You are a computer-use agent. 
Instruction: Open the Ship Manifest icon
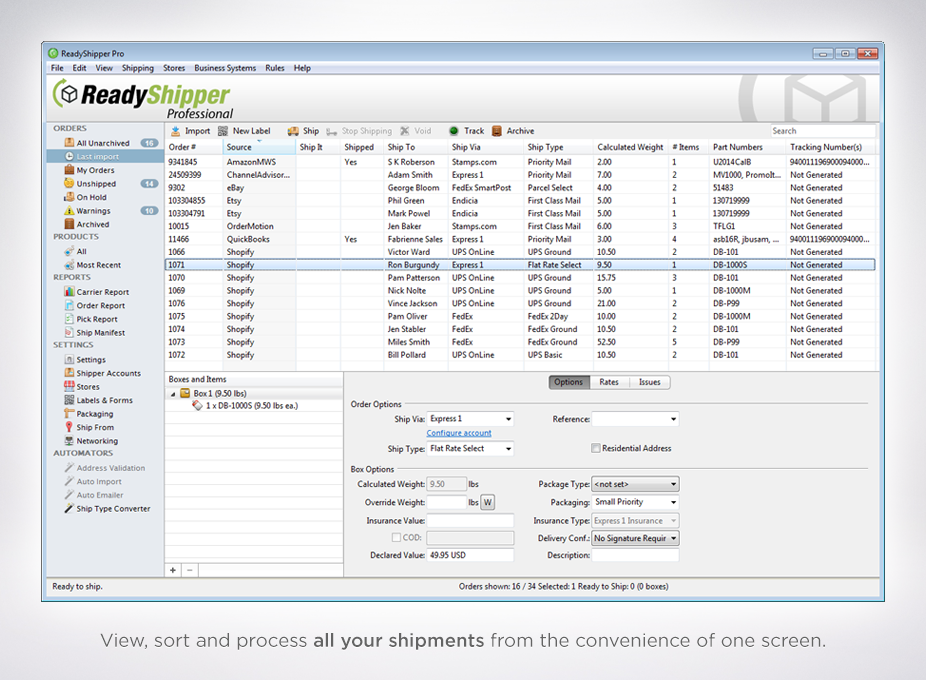(x=69, y=333)
